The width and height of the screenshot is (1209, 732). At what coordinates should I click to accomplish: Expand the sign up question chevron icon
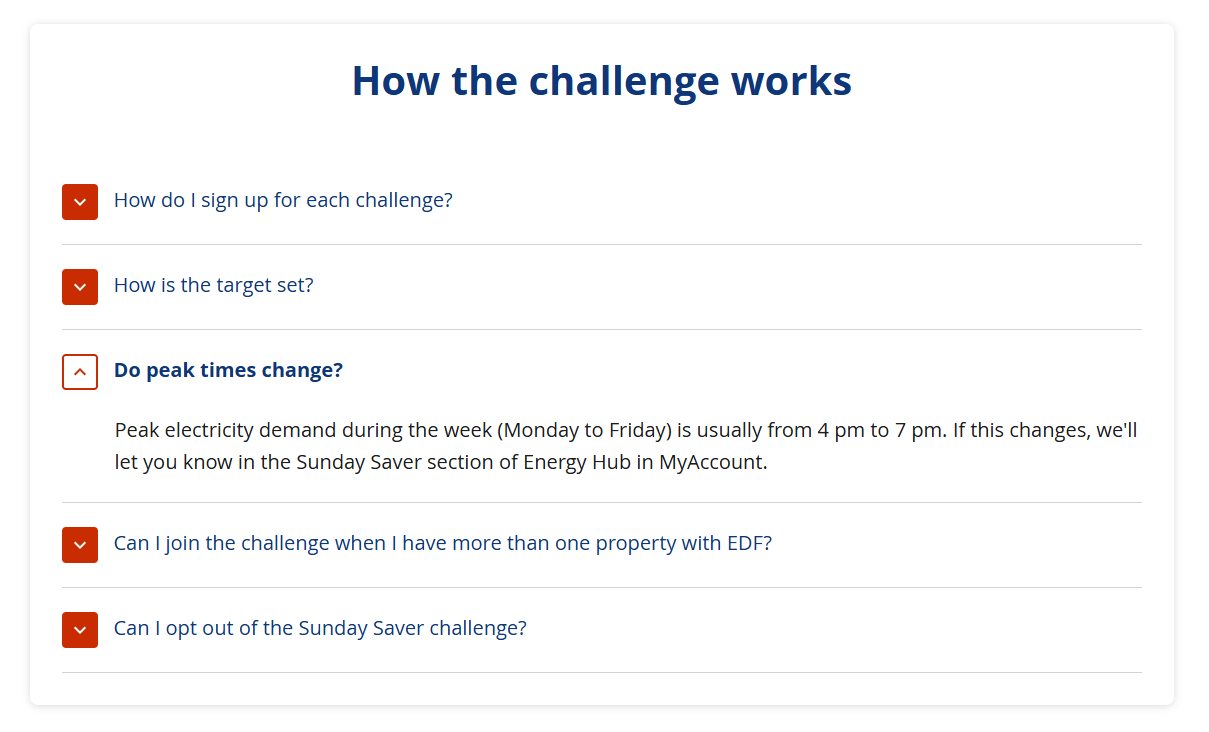click(80, 202)
